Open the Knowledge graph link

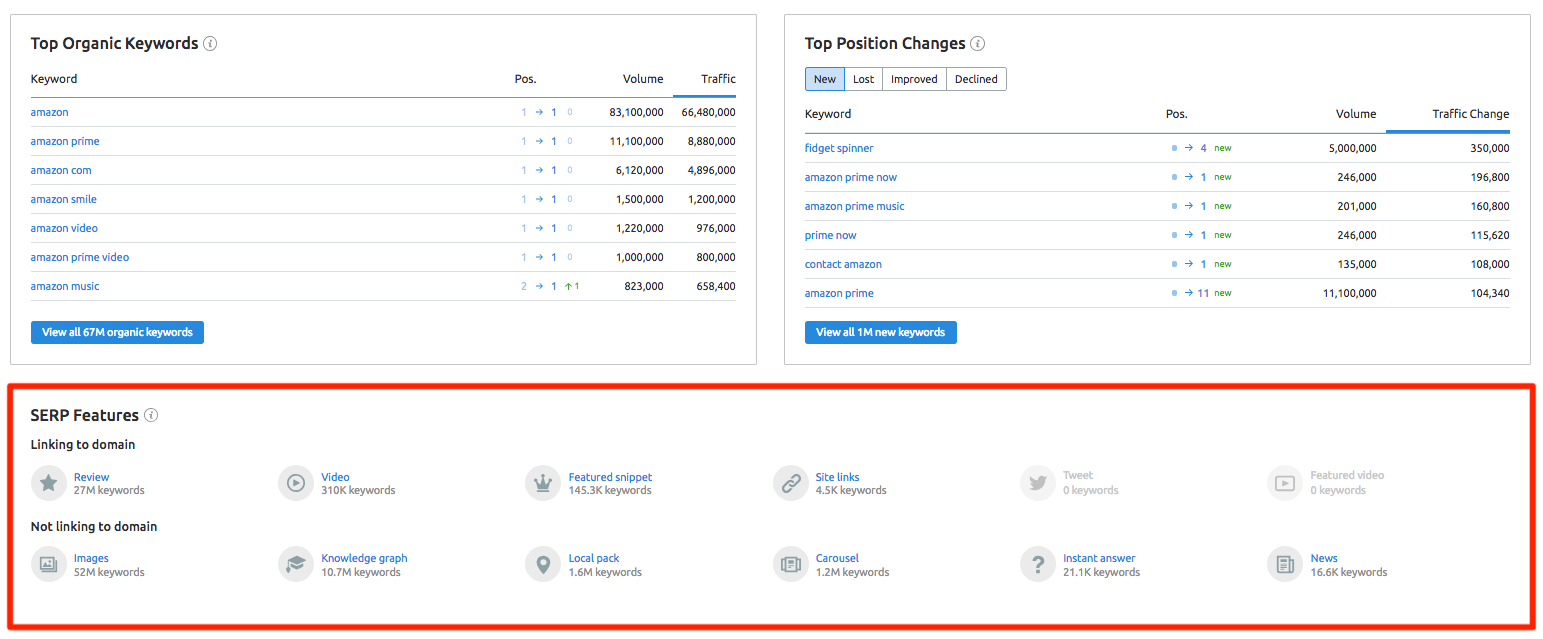(364, 558)
